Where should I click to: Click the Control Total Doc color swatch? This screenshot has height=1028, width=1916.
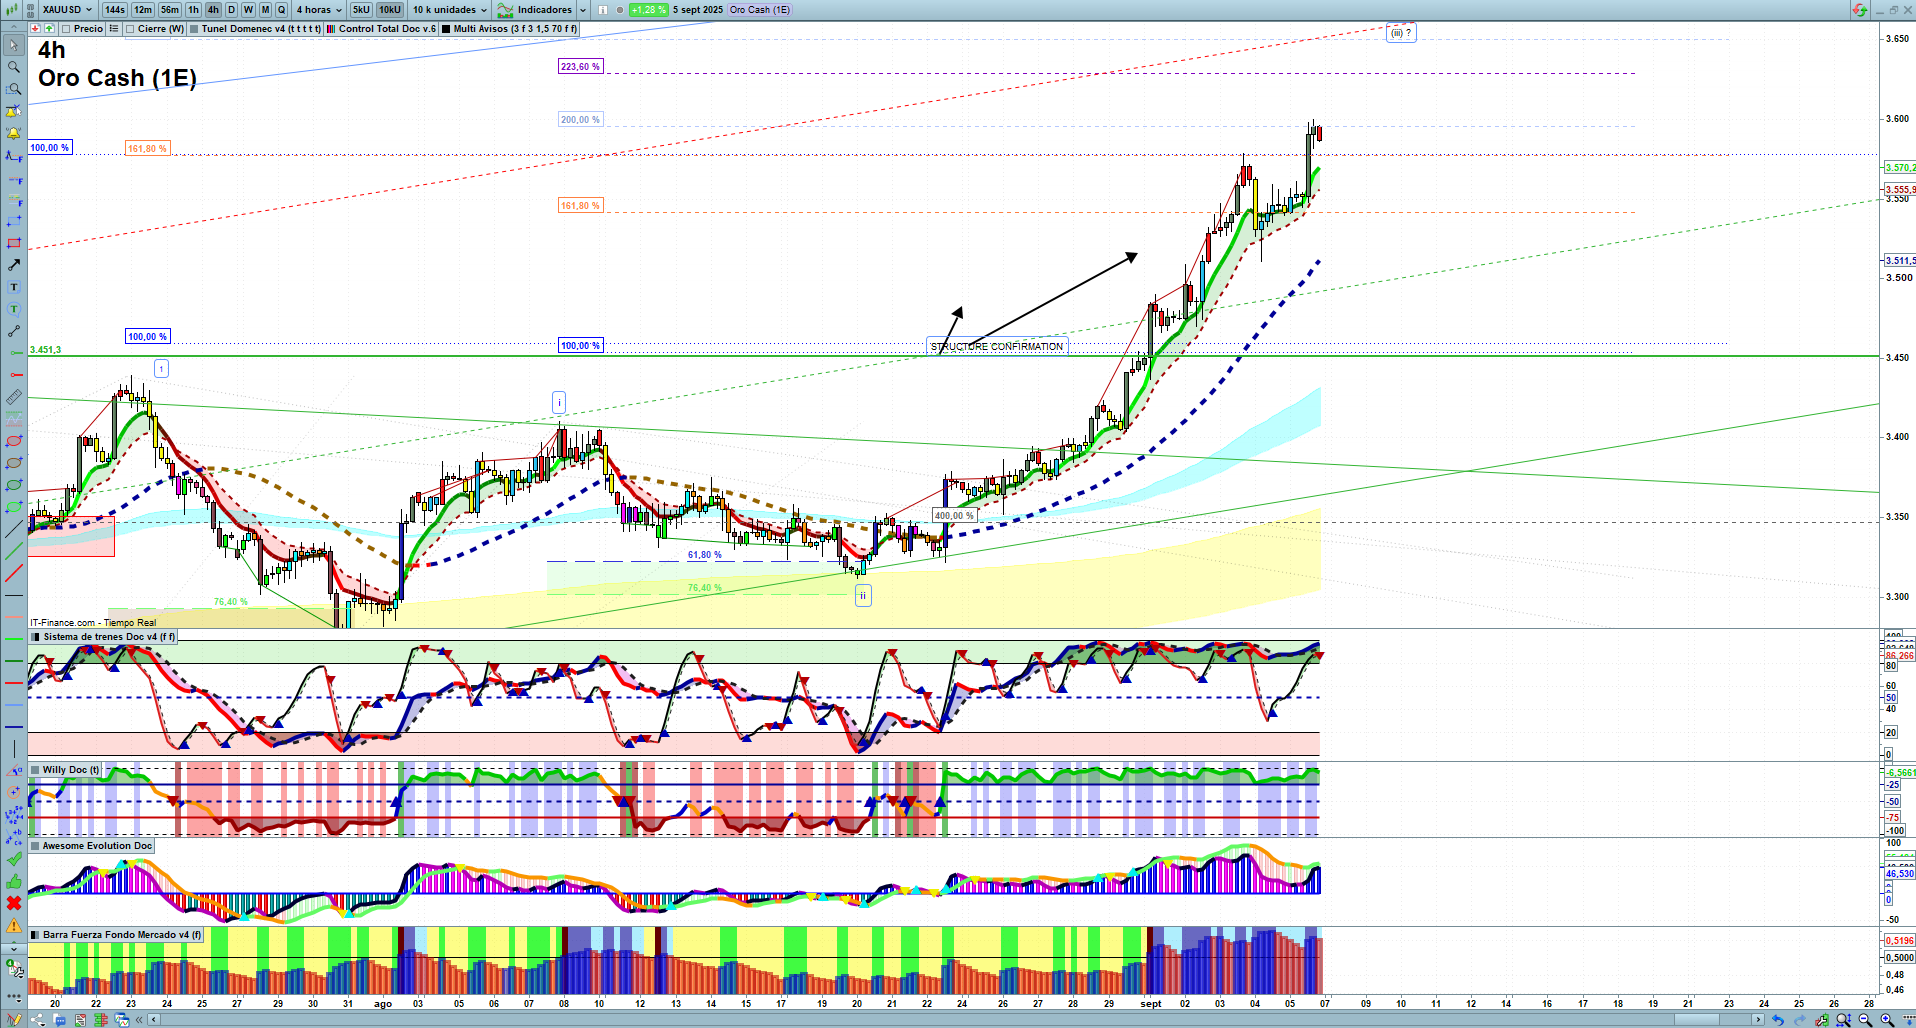tap(331, 29)
